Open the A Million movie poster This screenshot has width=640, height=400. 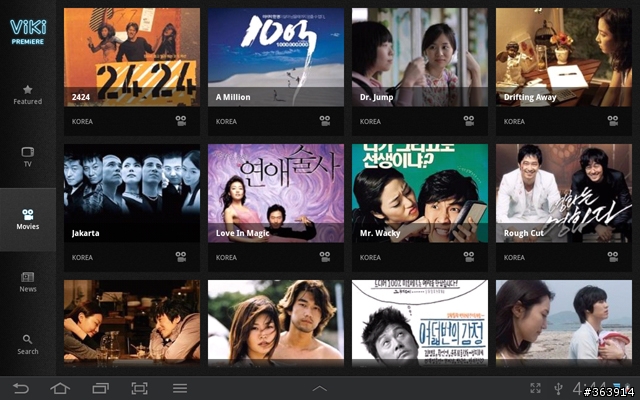pyautogui.click(x=276, y=57)
